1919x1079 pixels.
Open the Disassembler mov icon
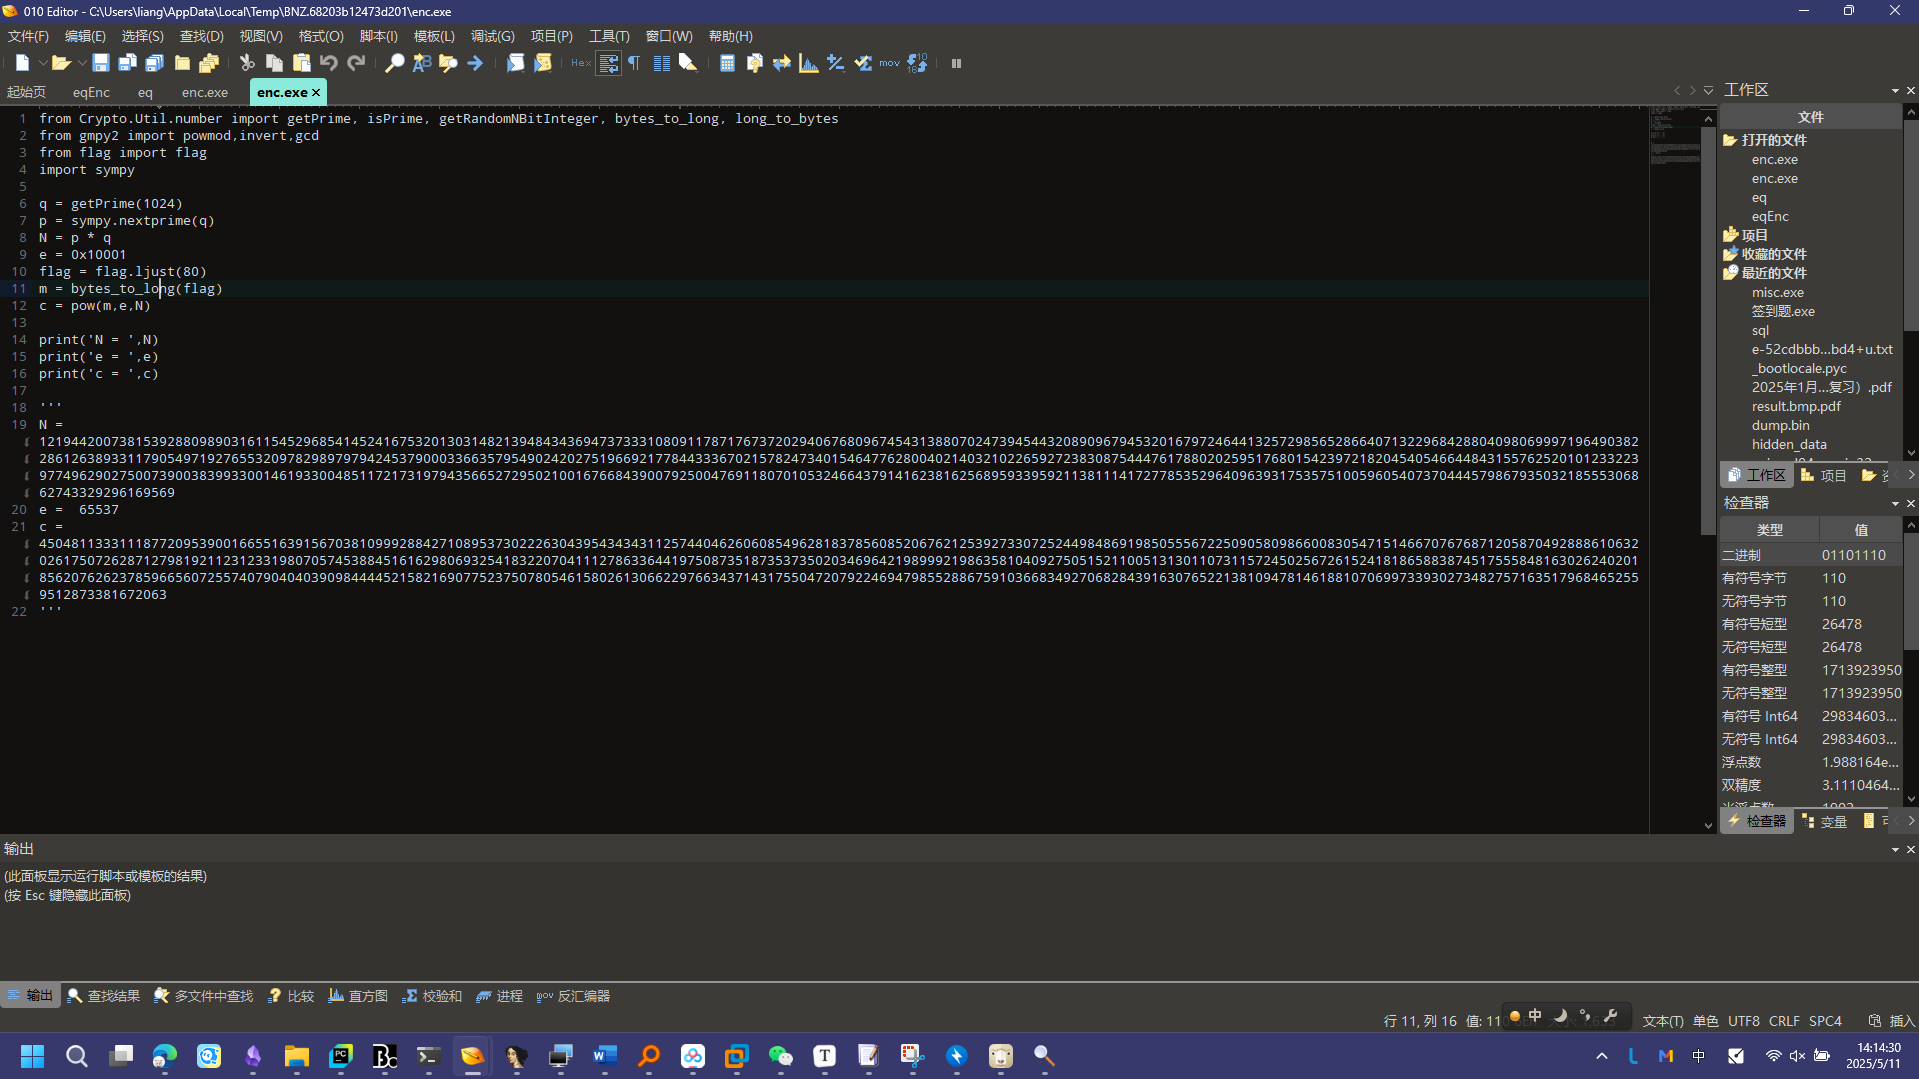[889, 63]
